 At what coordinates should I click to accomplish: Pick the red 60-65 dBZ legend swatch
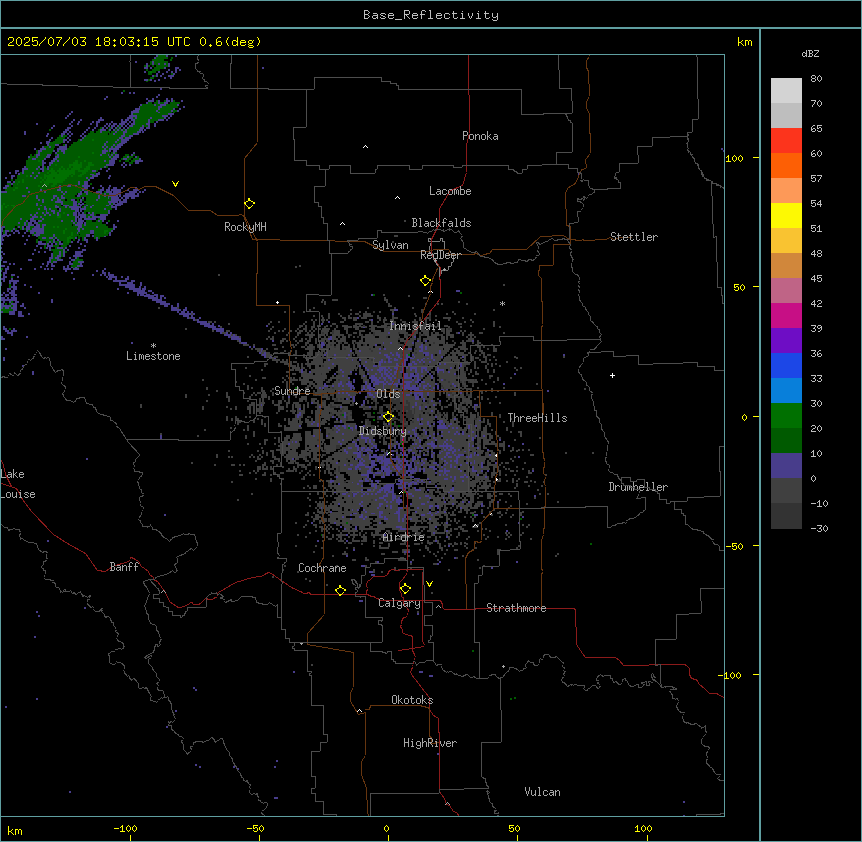(x=786, y=141)
